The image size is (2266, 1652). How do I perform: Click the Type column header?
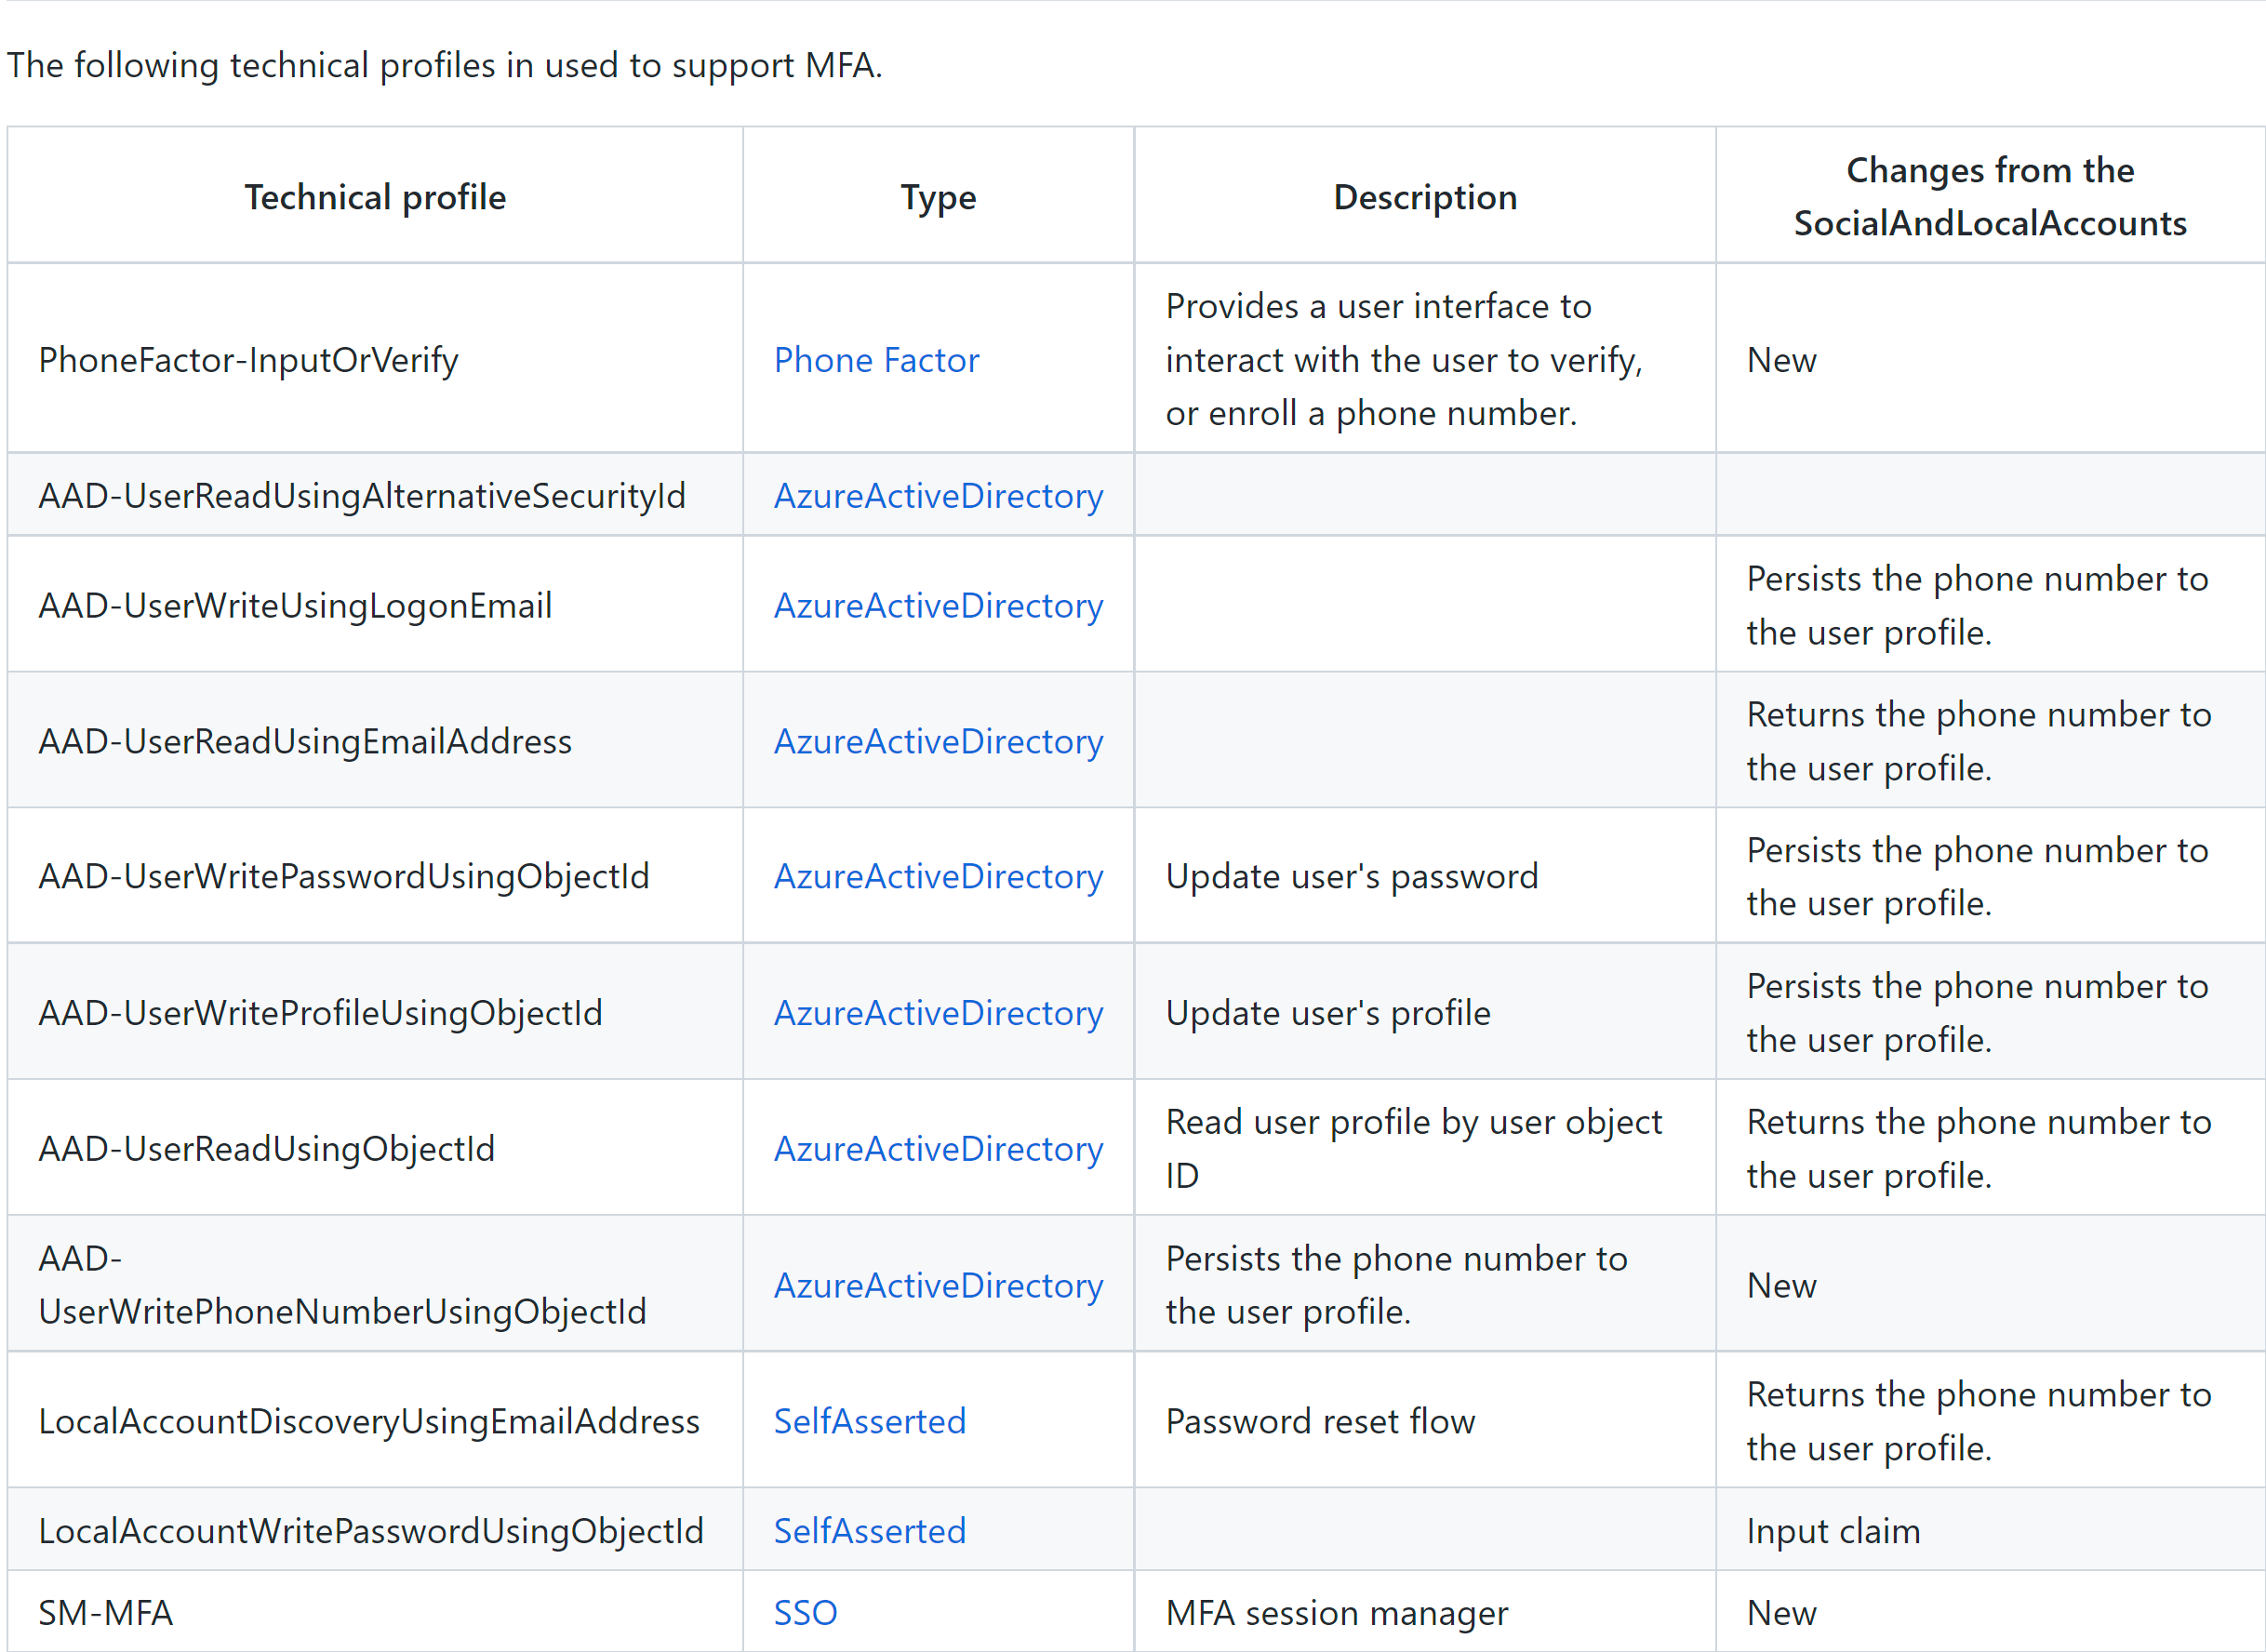click(x=937, y=196)
